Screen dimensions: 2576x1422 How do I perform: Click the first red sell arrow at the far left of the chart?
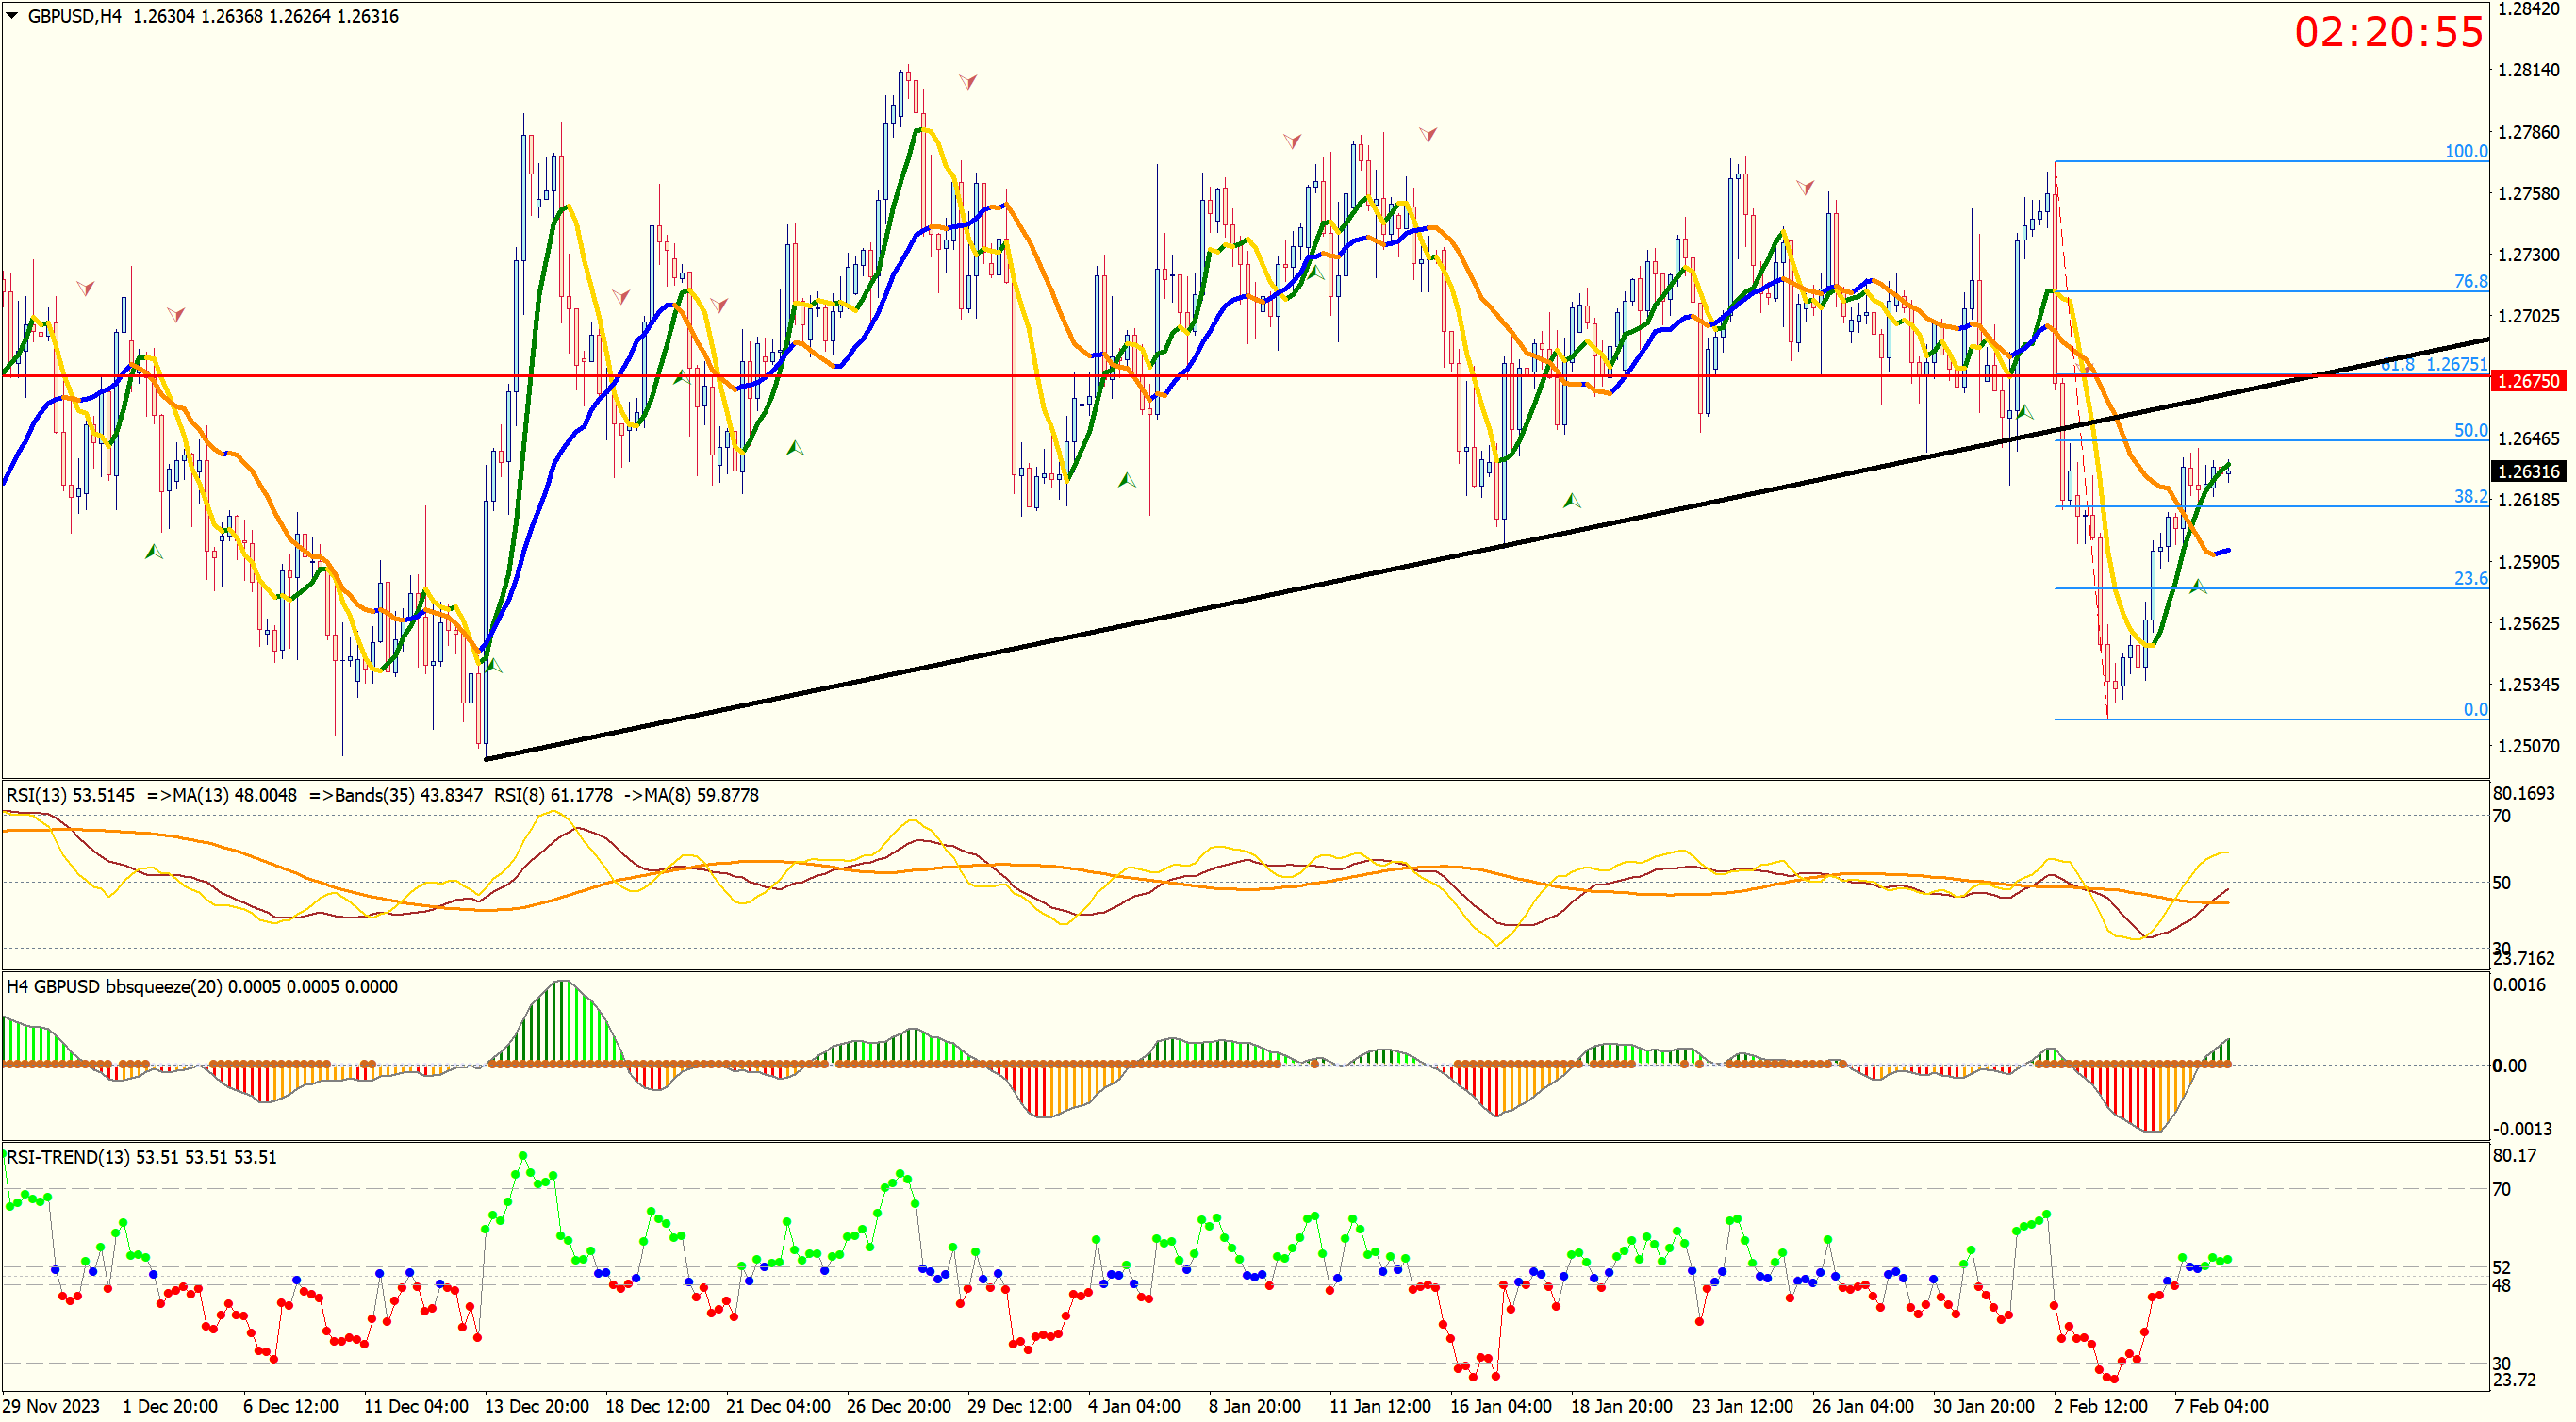(86, 288)
